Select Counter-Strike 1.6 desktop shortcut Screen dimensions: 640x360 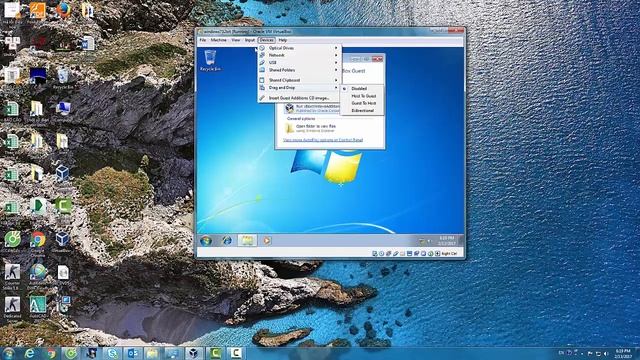12,276
